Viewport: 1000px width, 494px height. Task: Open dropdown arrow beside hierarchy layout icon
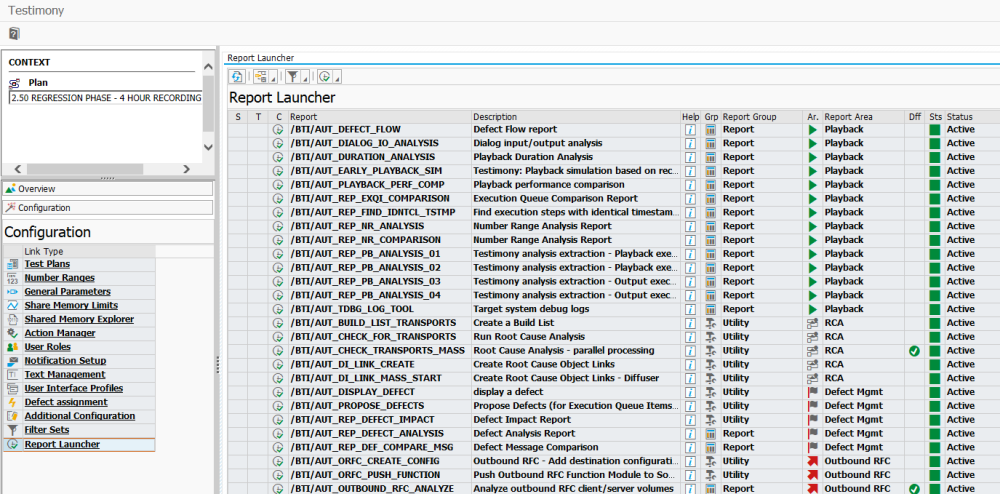click(274, 77)
